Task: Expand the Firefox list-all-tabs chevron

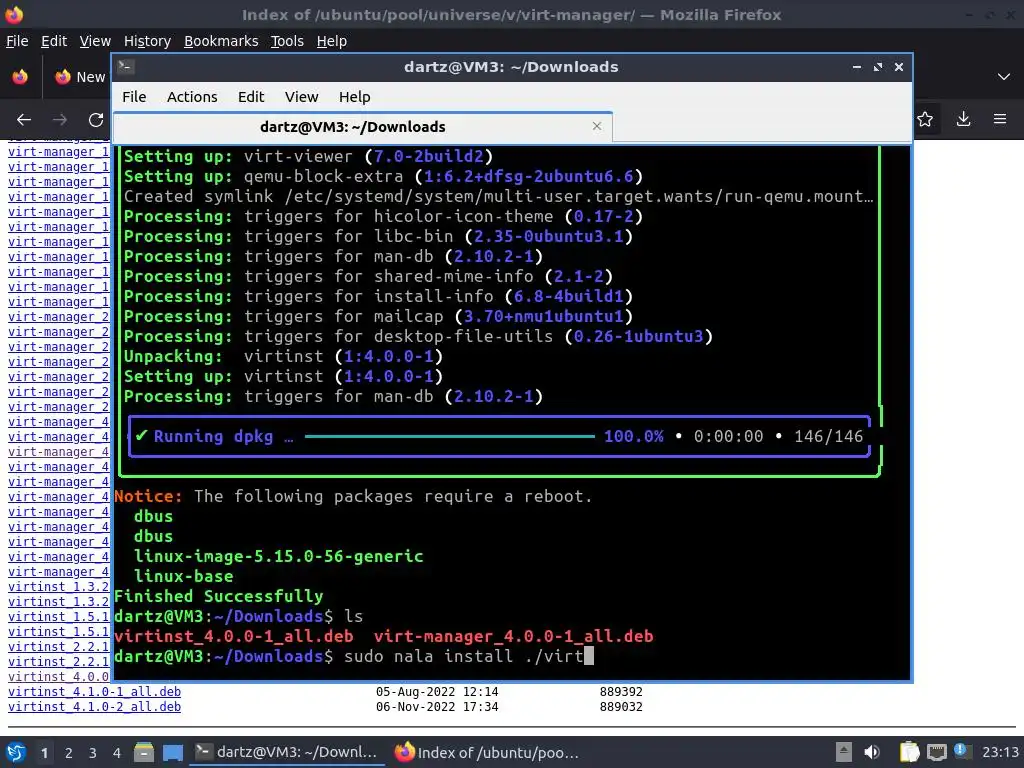Action: pyautogui.click(x=1004, y=77)
